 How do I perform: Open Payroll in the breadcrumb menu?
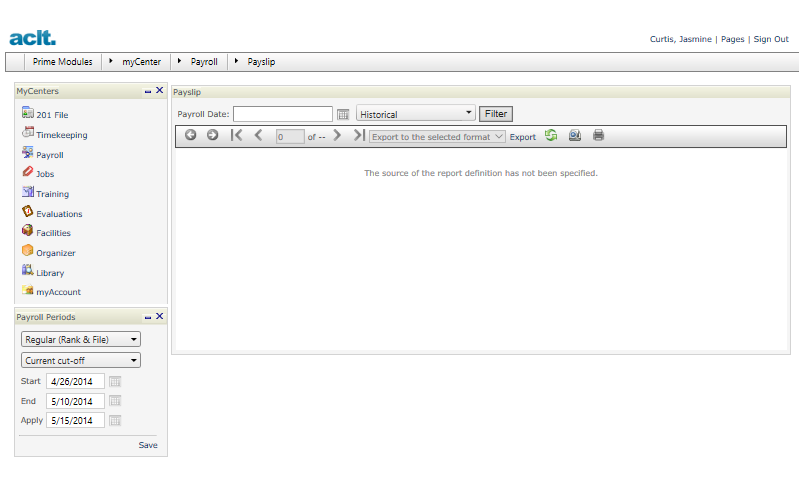click(x=204, y=62)
